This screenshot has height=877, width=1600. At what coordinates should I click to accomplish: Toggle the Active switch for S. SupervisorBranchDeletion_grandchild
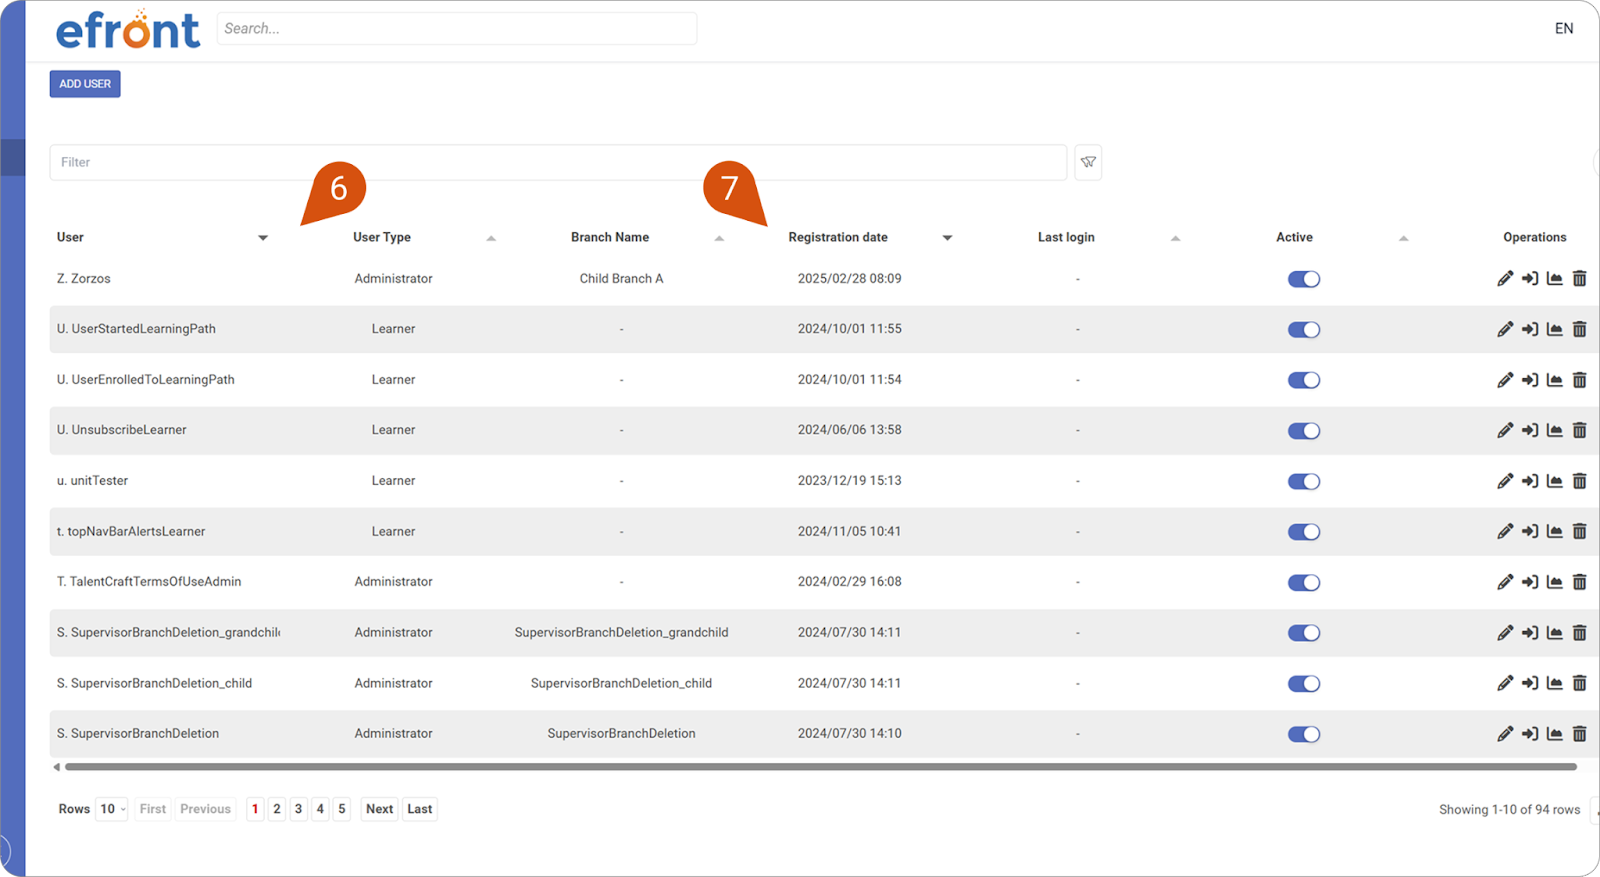tap(1303, 633)
